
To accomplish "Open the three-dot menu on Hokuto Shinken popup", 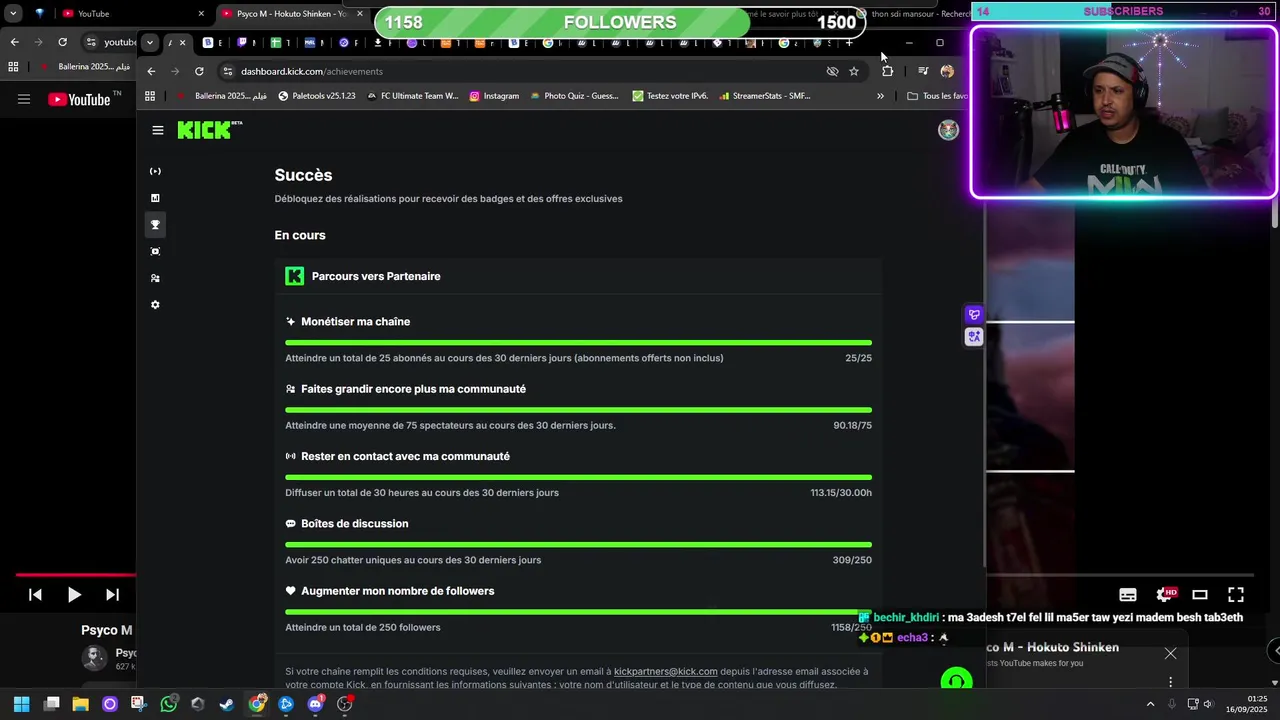I will pos(1170,682).
